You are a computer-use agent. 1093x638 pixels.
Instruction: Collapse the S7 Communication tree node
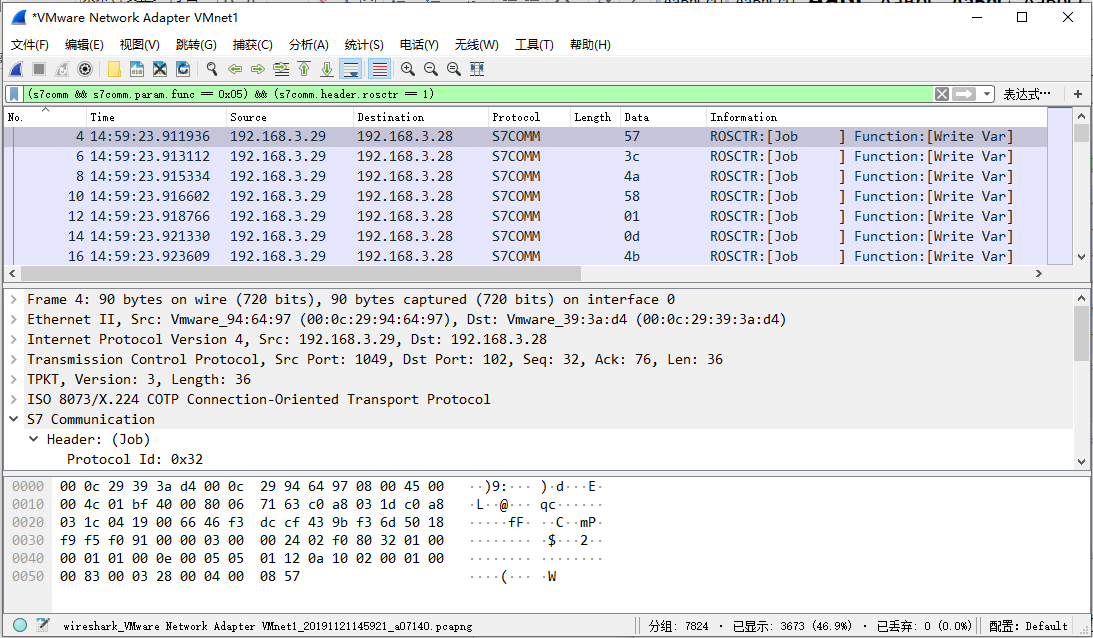(x=13, y=419)
